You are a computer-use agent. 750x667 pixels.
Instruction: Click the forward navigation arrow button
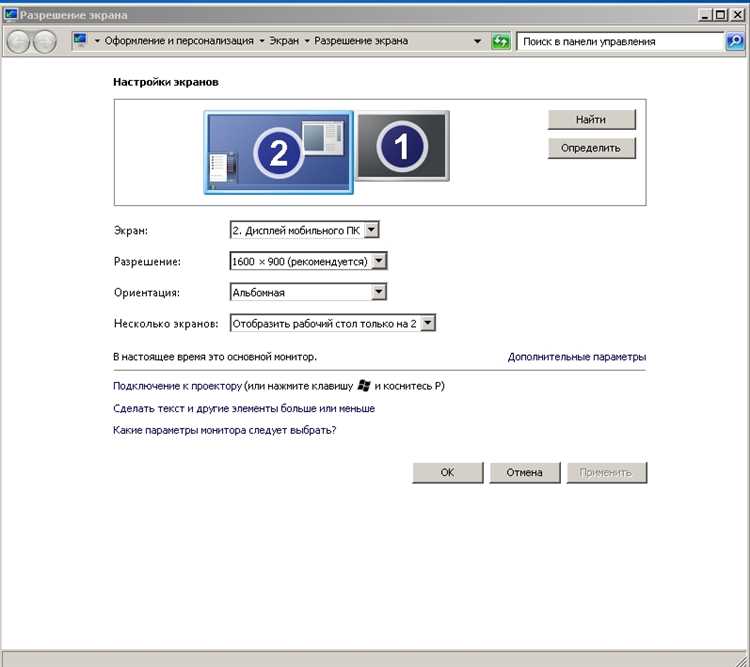tap(44, 42)
